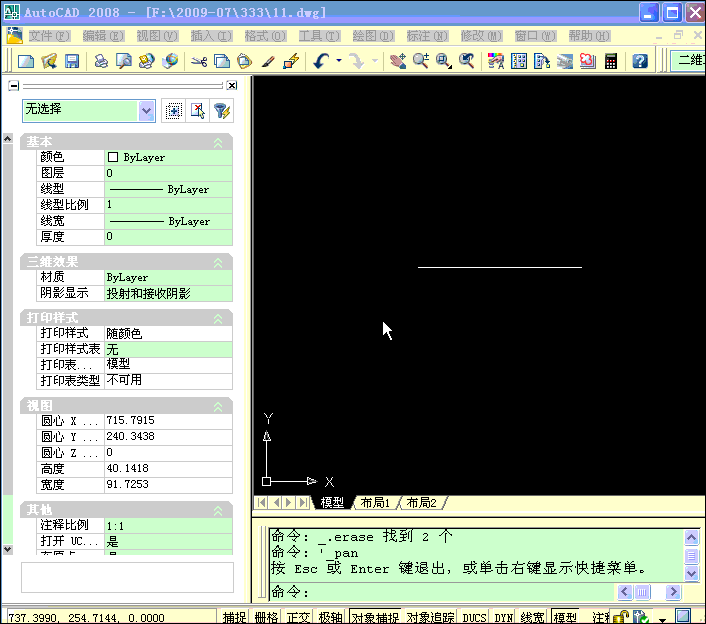Toggle 栅格 grid display in status bar
706x624 pixels.
[266, 617]
